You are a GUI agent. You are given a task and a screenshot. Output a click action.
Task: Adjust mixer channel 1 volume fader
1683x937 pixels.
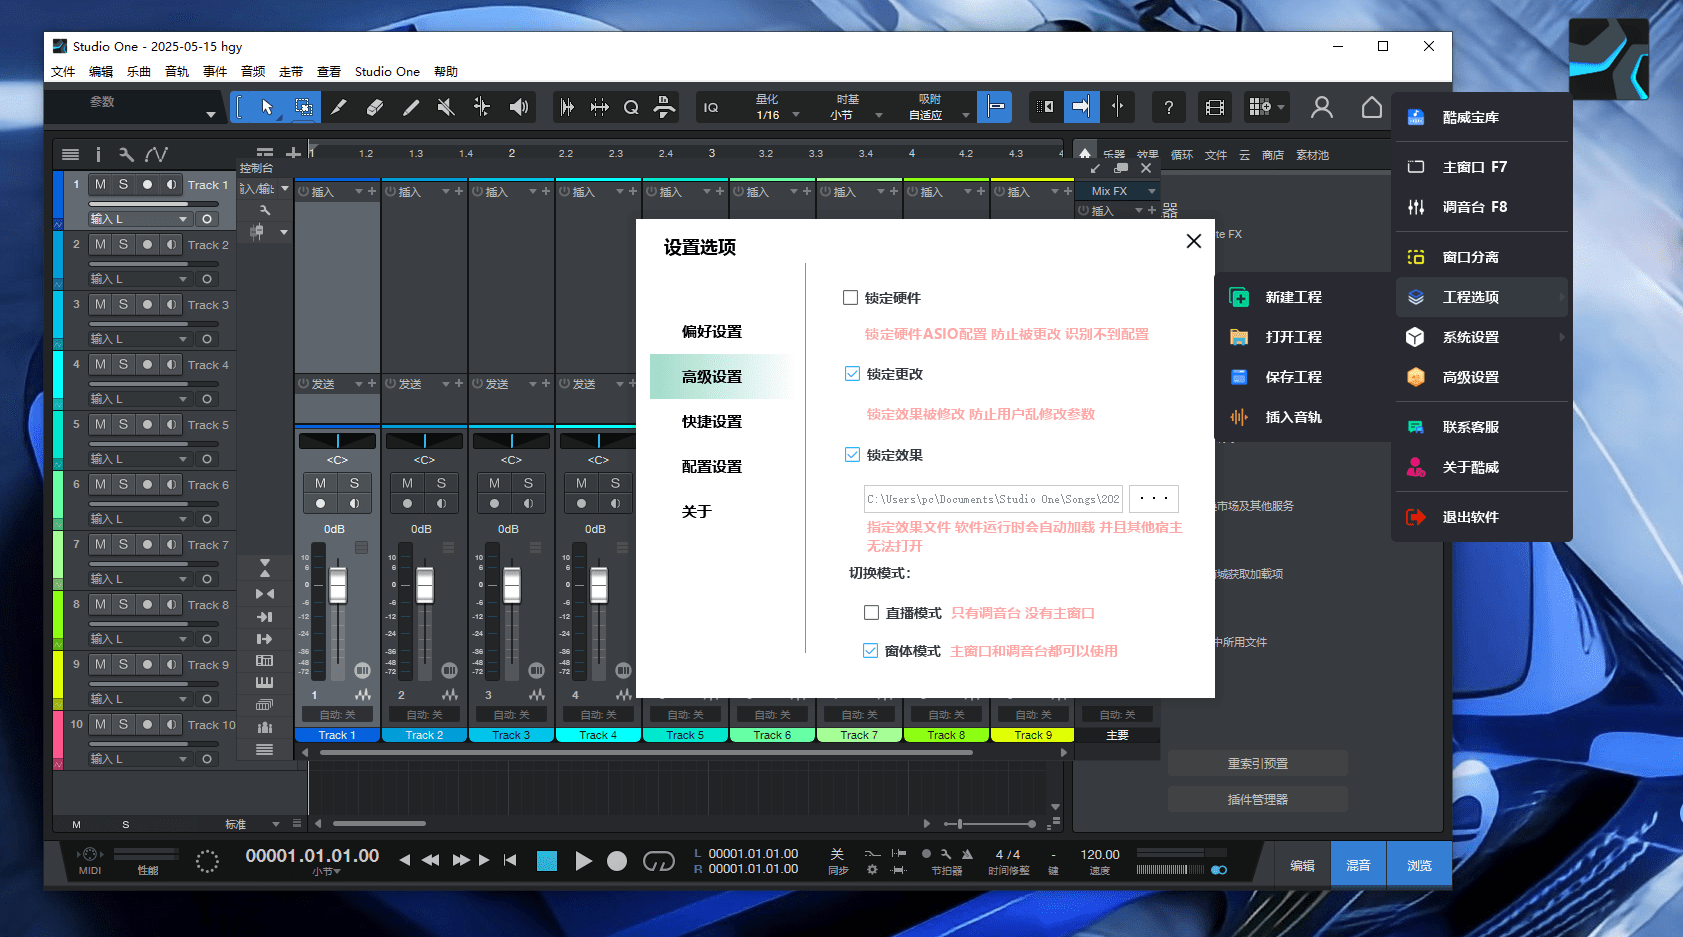pos(338,585)
